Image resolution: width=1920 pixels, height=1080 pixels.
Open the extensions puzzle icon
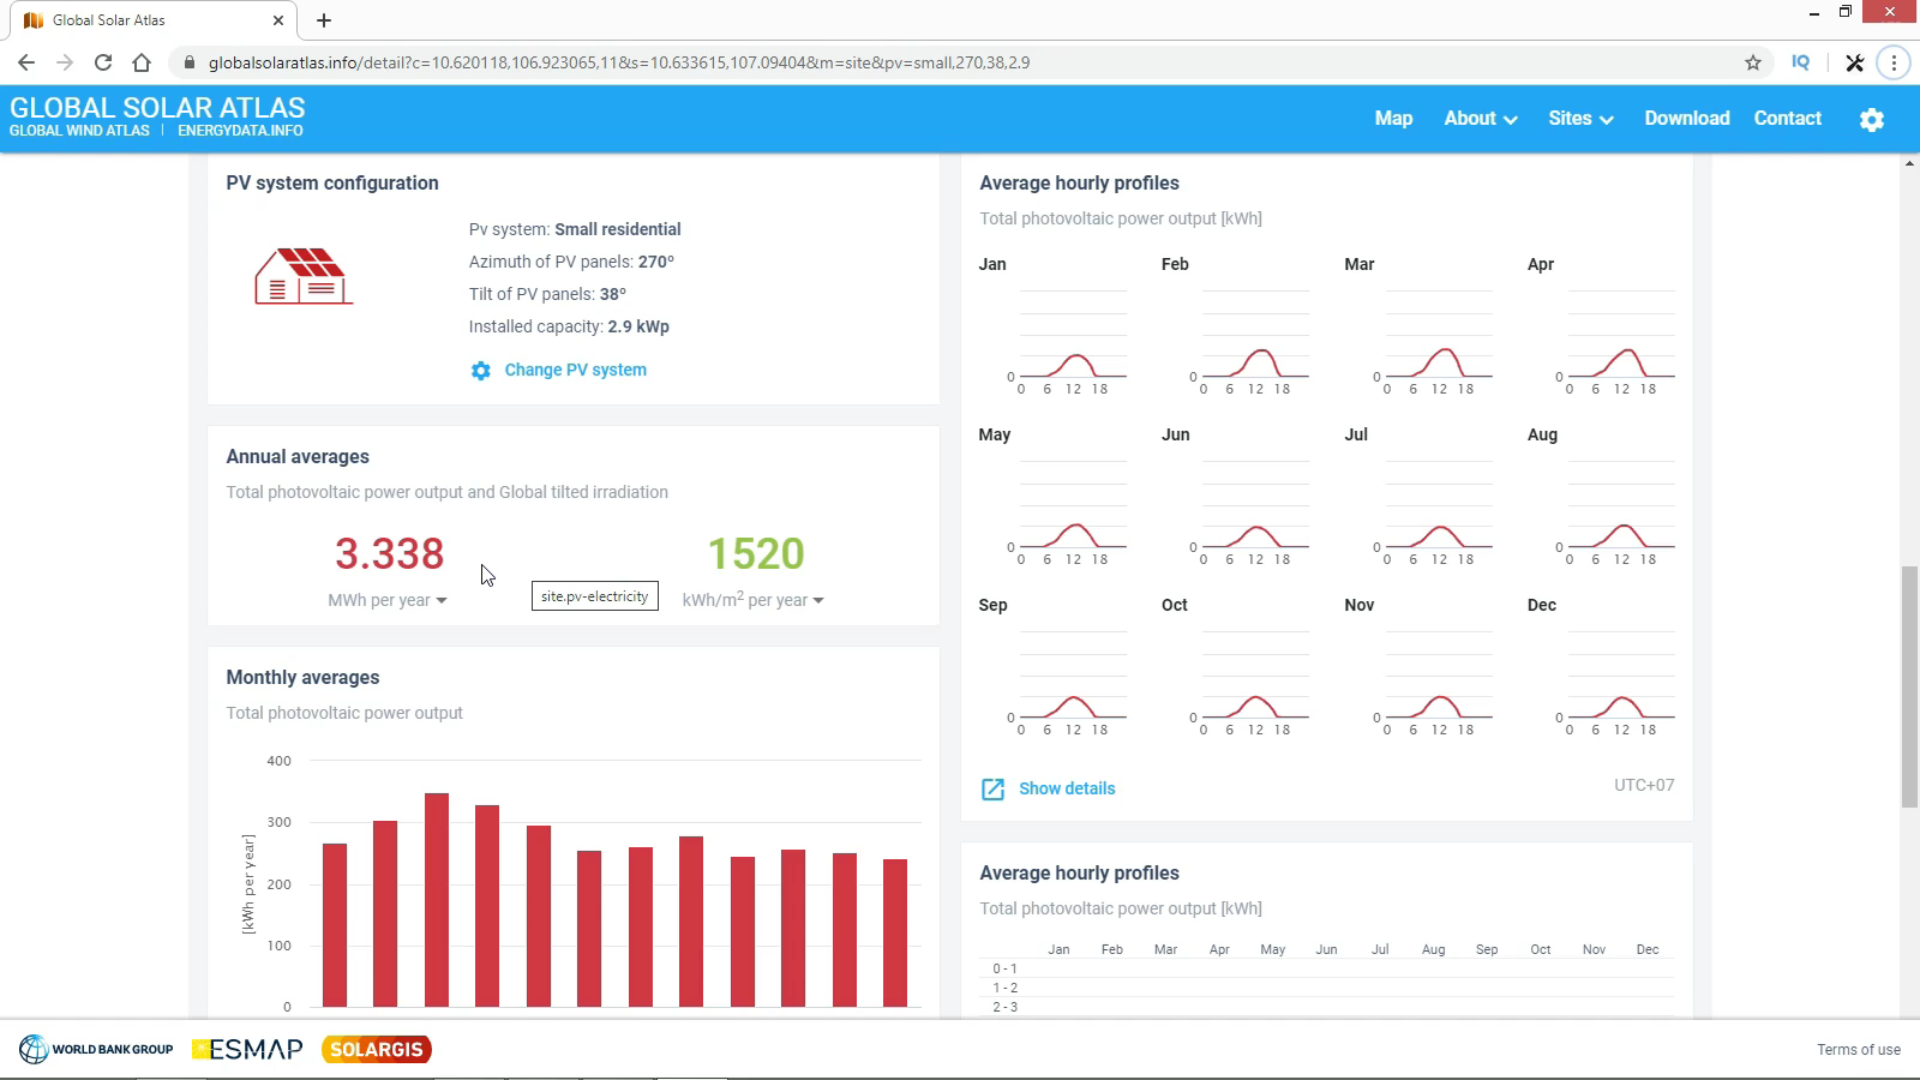[x=1855, y=63]
